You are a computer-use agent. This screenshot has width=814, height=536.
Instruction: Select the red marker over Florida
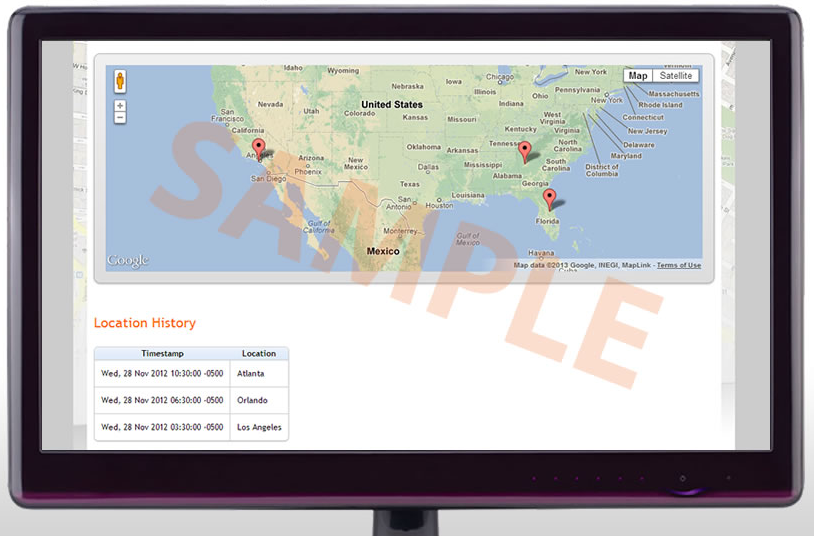pyautogui.click(x=549, y=199)
